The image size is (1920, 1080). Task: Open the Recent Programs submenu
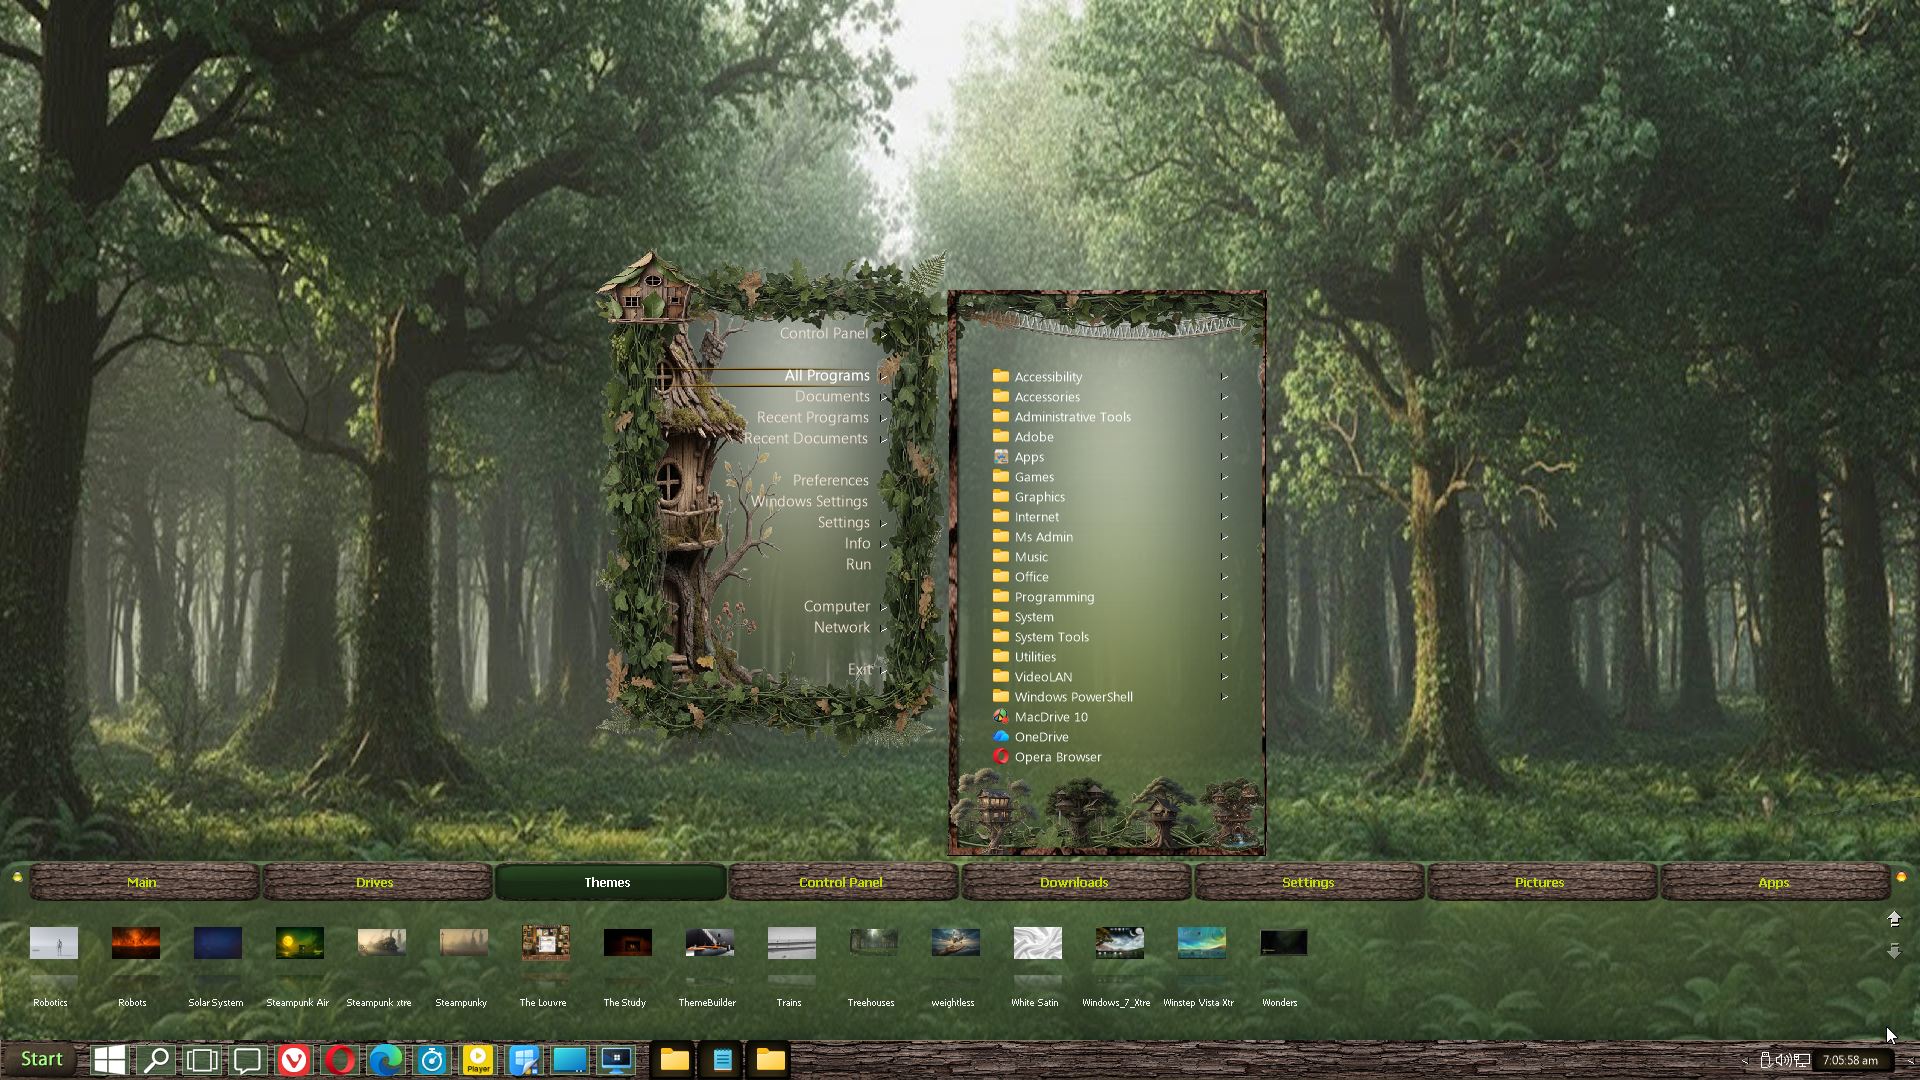pyautogui.click(x=813, y=417)
